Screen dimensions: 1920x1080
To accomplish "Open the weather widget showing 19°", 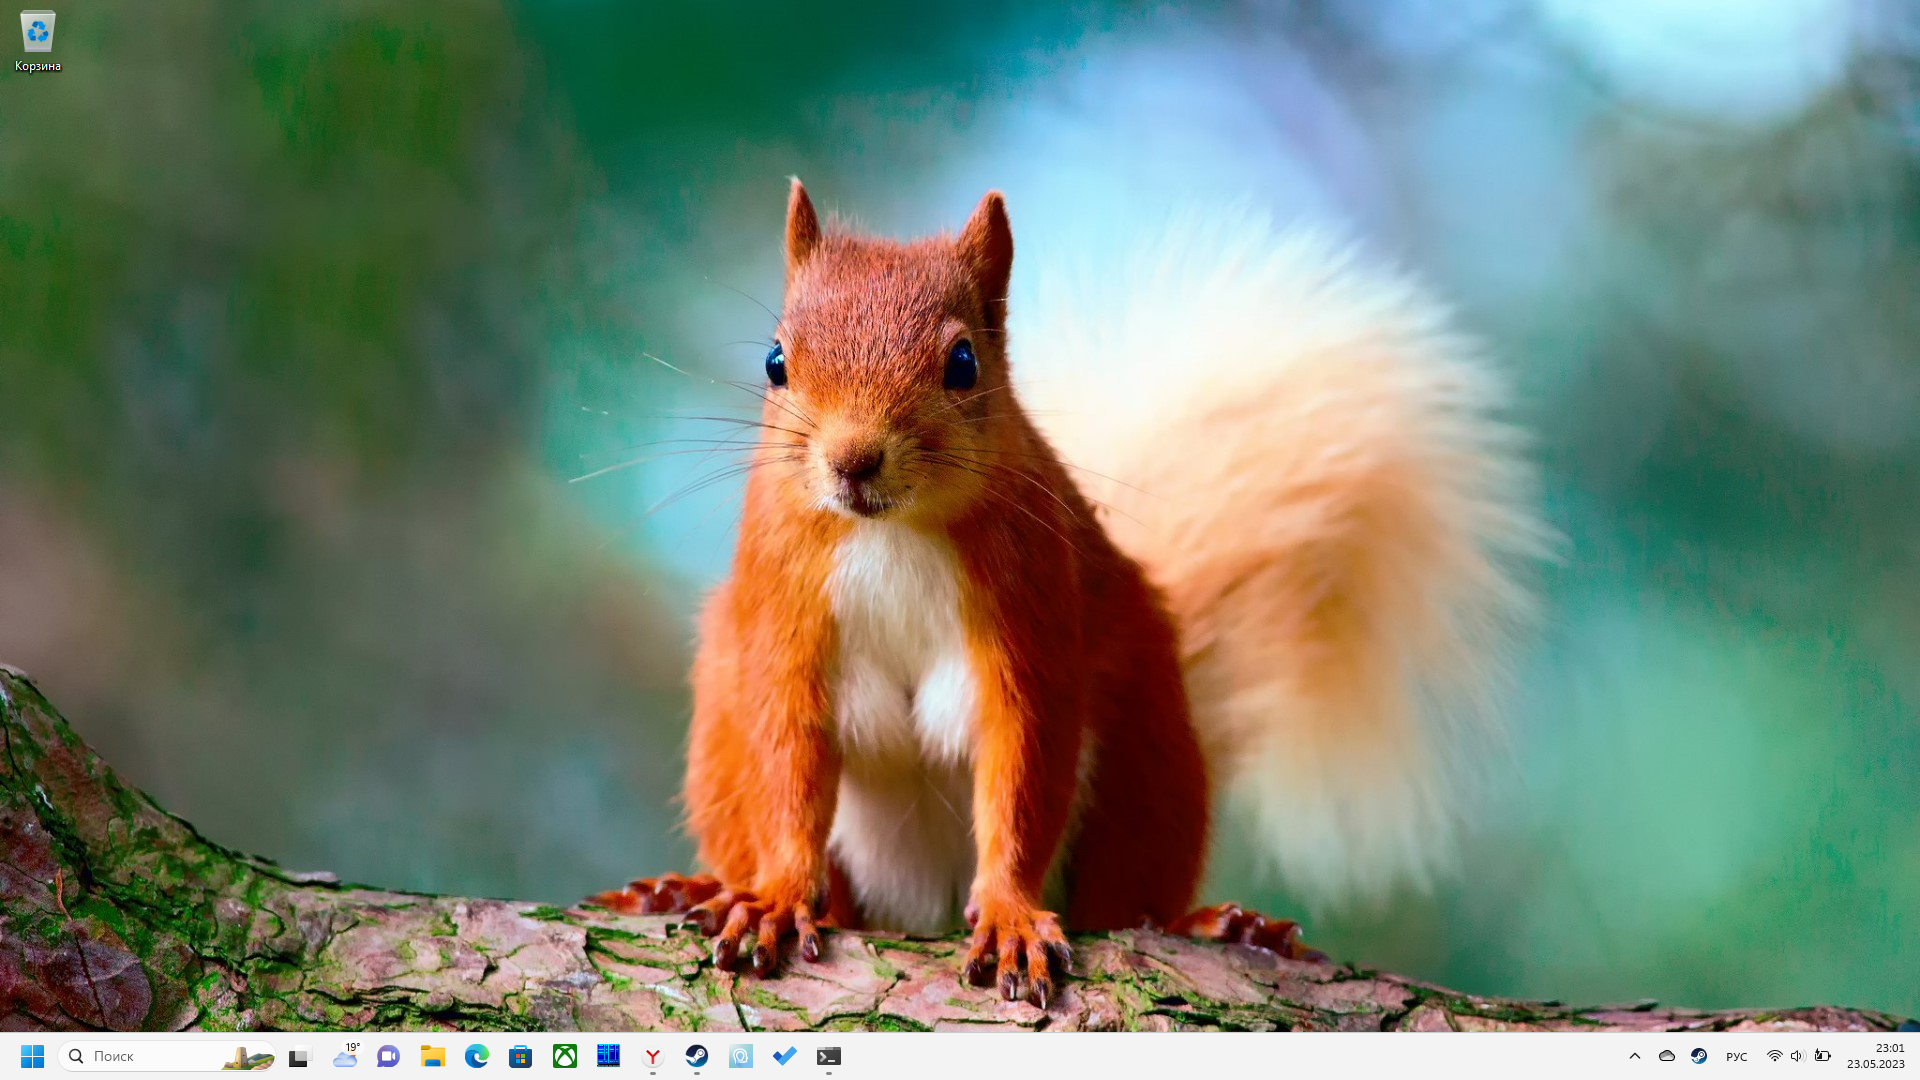I will tap(345, 1056).
